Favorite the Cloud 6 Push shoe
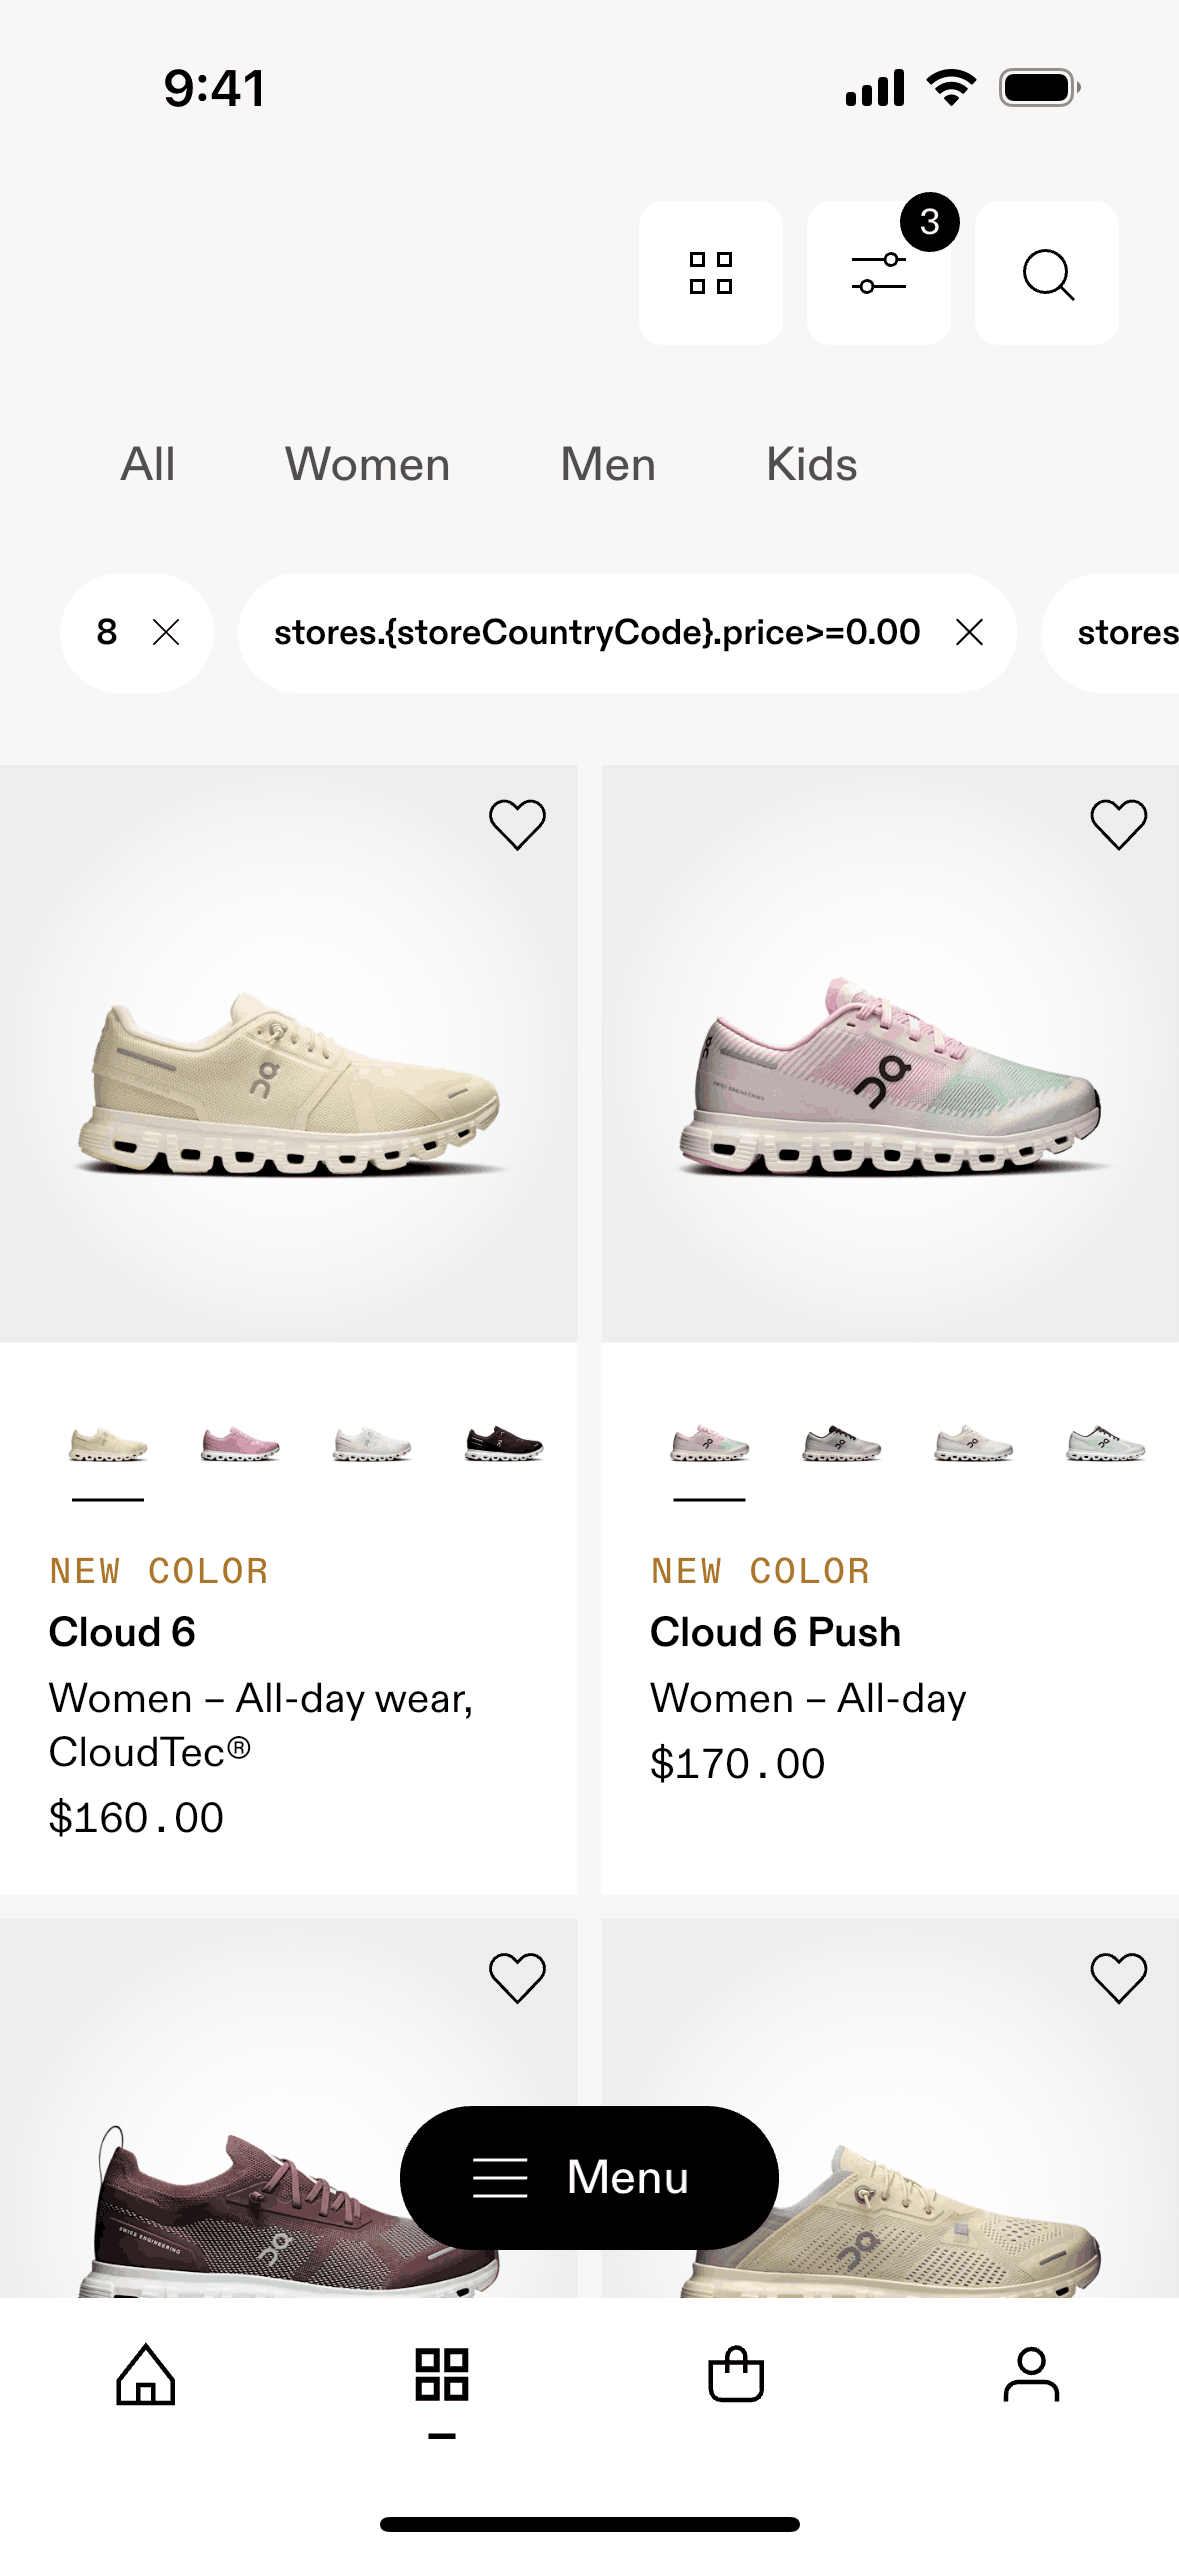The image size is (1179, 2556). (1118, 825)
